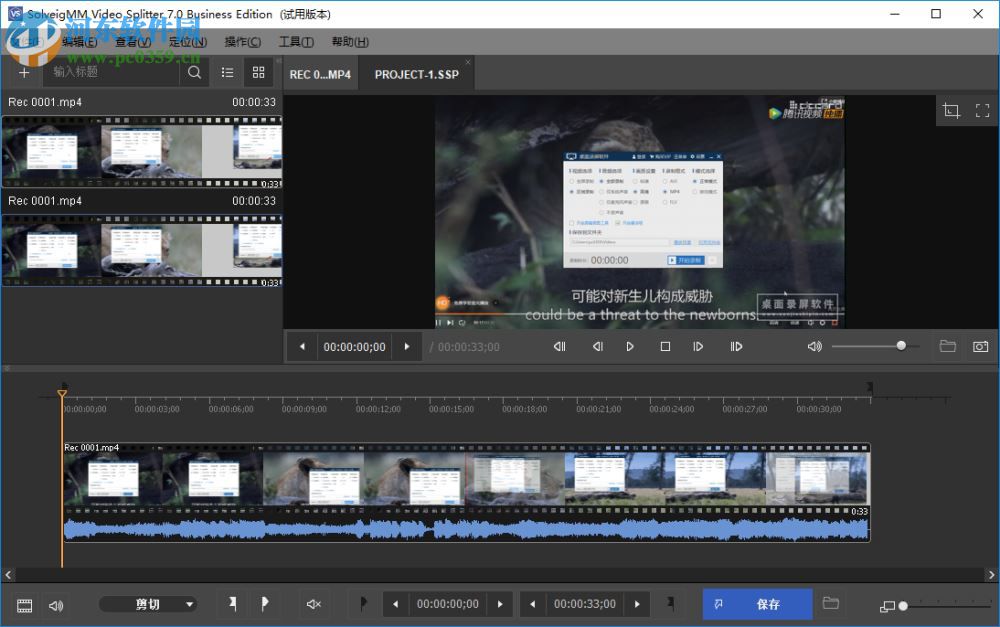Image resolution: width=1000 pixels, height=627 pixels.
Task: Click the add media plus icon
Action: click(23, 72)
